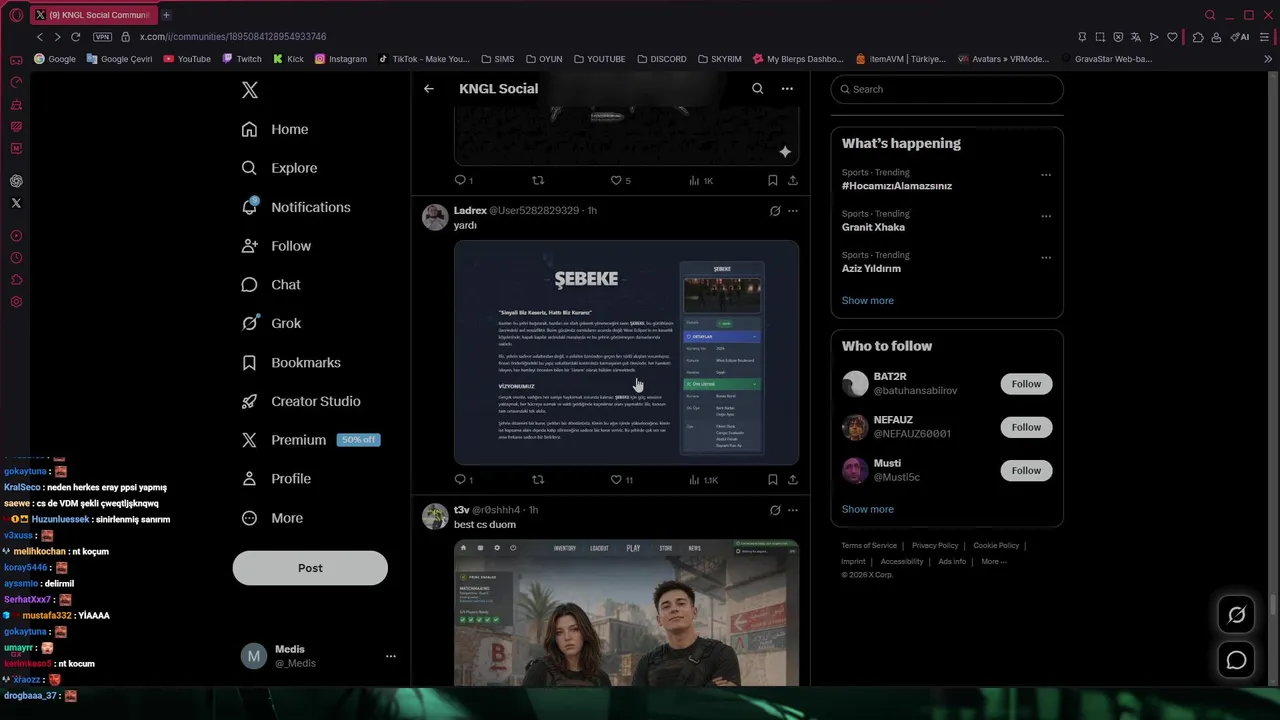Show more under Who to follow
Image resolution: width=1280 pixels, height=720 pixels.
[x=868, y=509]
